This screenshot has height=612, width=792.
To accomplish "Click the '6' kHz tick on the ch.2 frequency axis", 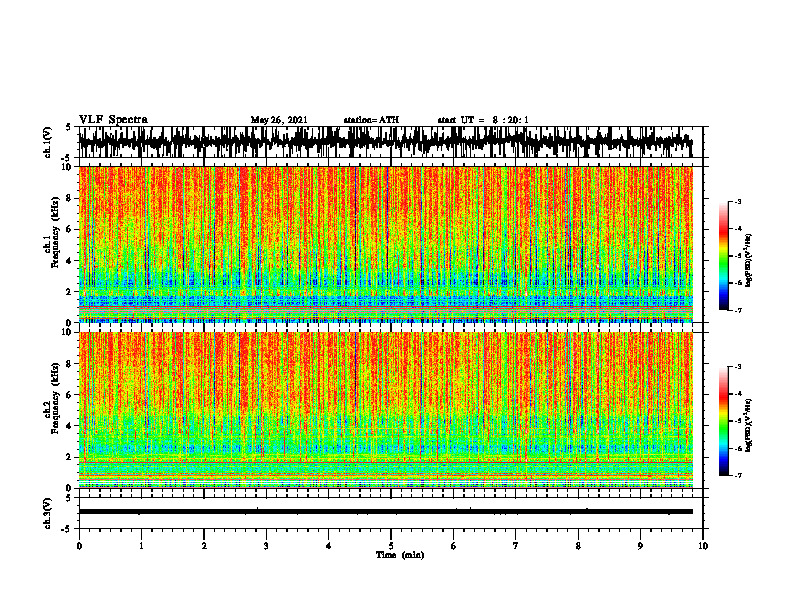I will [70, 395].
